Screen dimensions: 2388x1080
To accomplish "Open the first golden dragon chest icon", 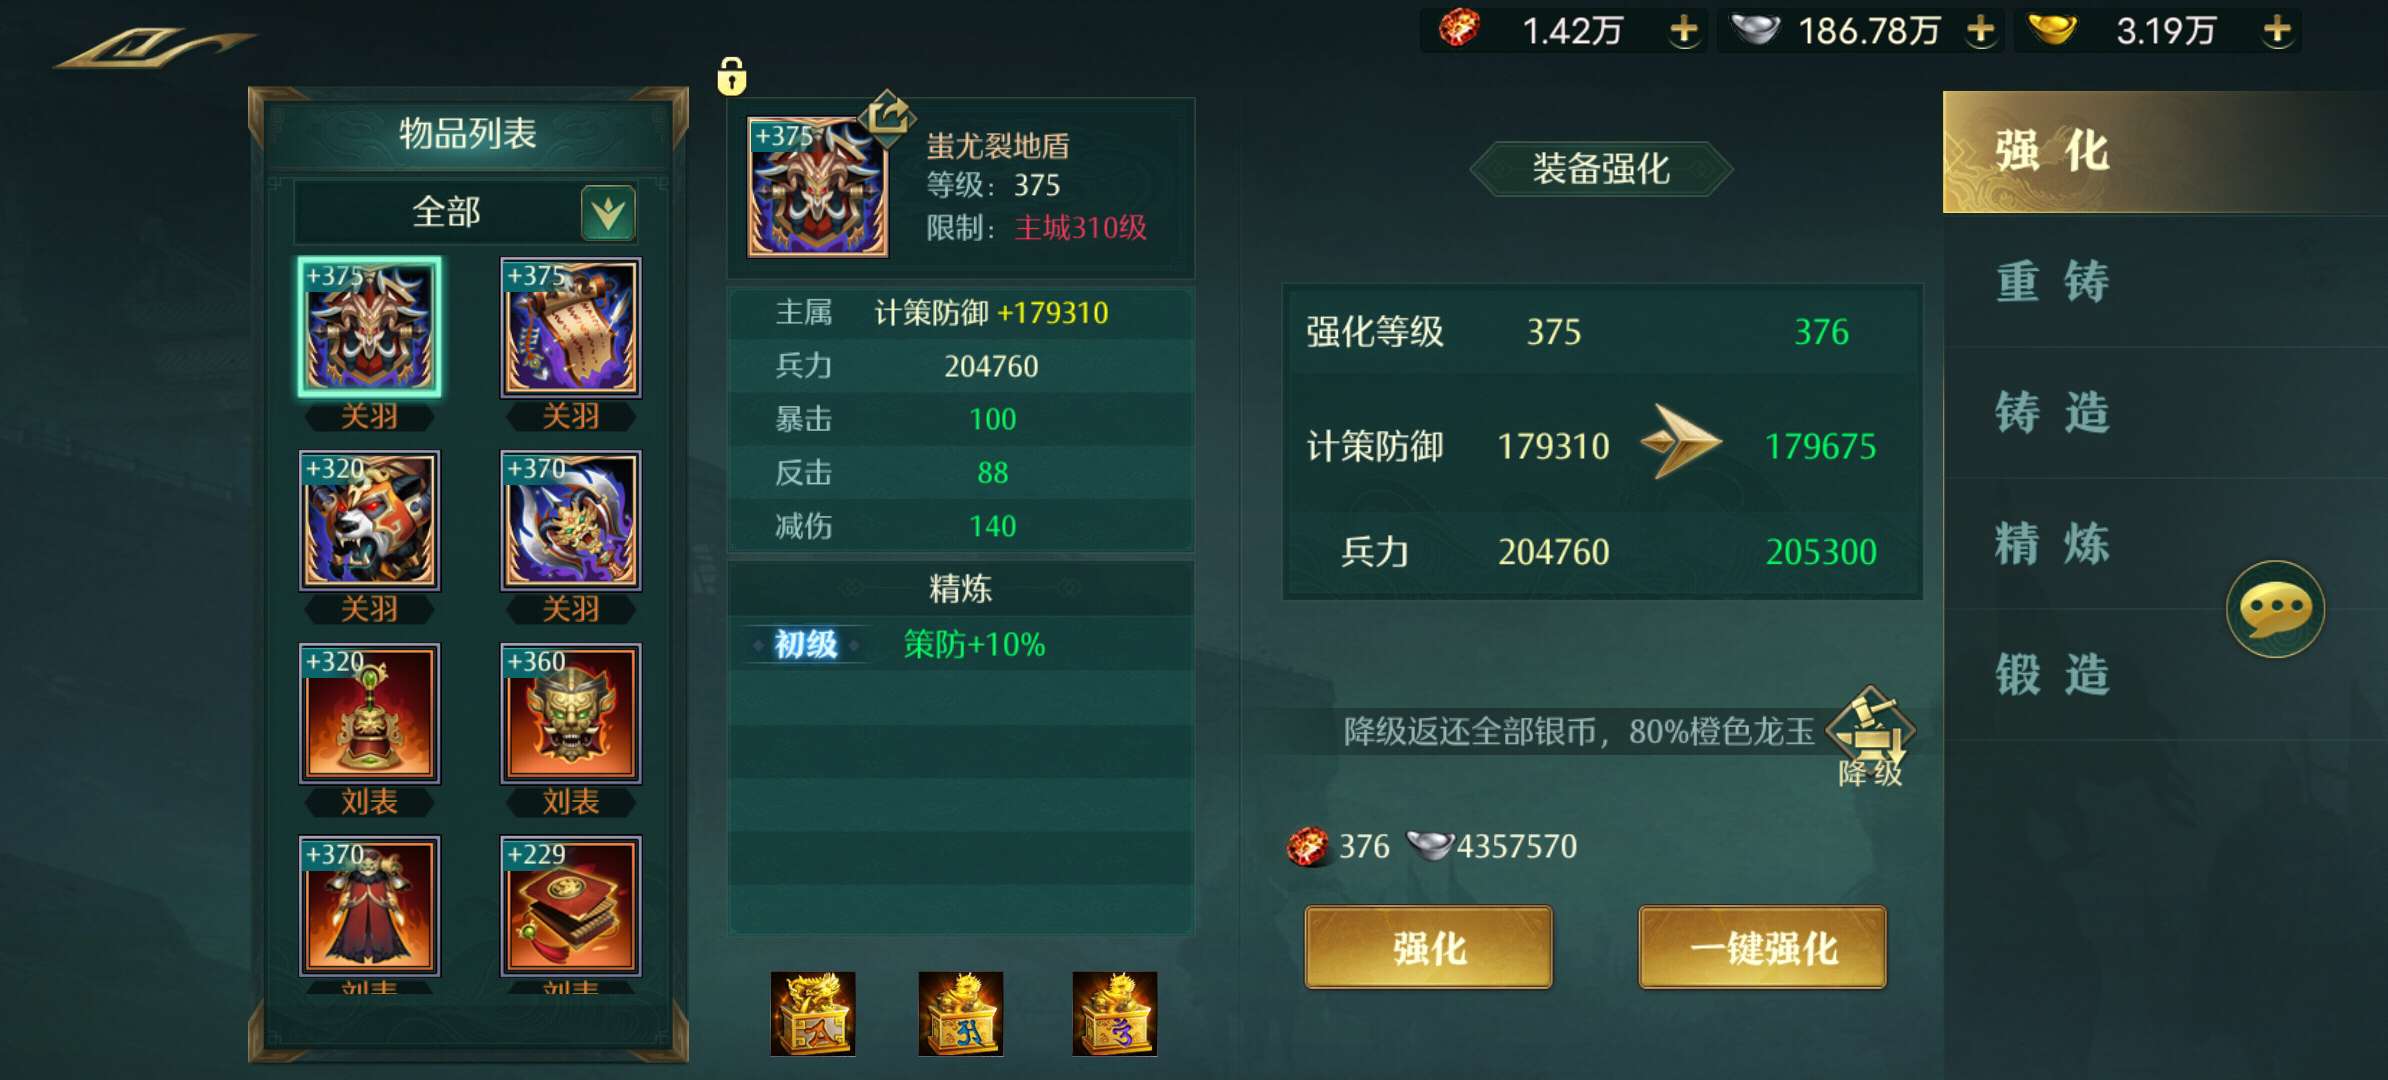I will (813, 1014).
